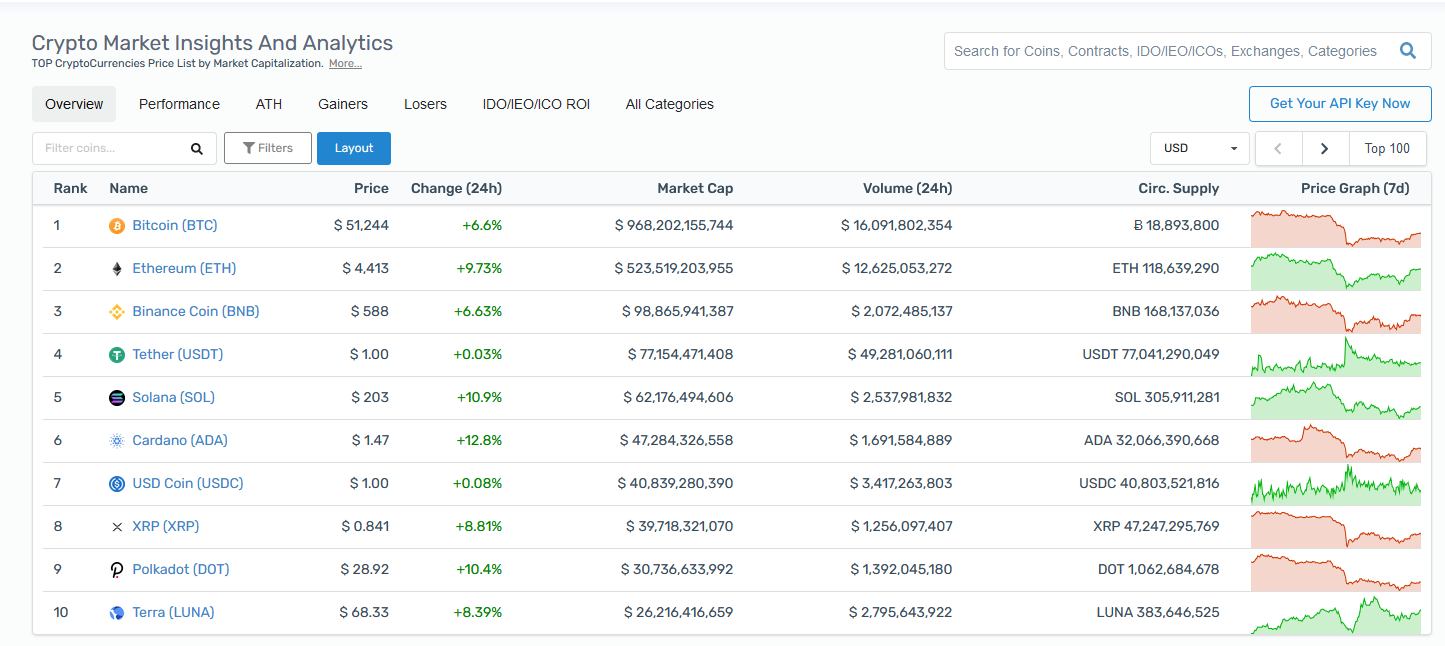The image size is (1445, 646).
Task: Sort by the Circ. Supply column header
Action: tap(1179, 189)
